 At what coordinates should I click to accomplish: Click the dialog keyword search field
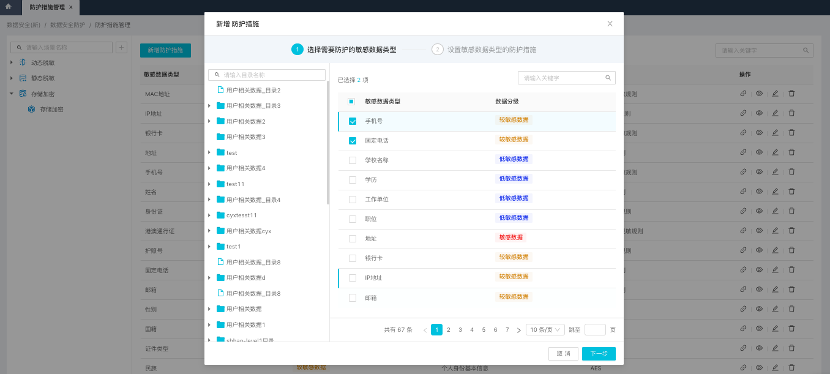[x=566, y=78]
